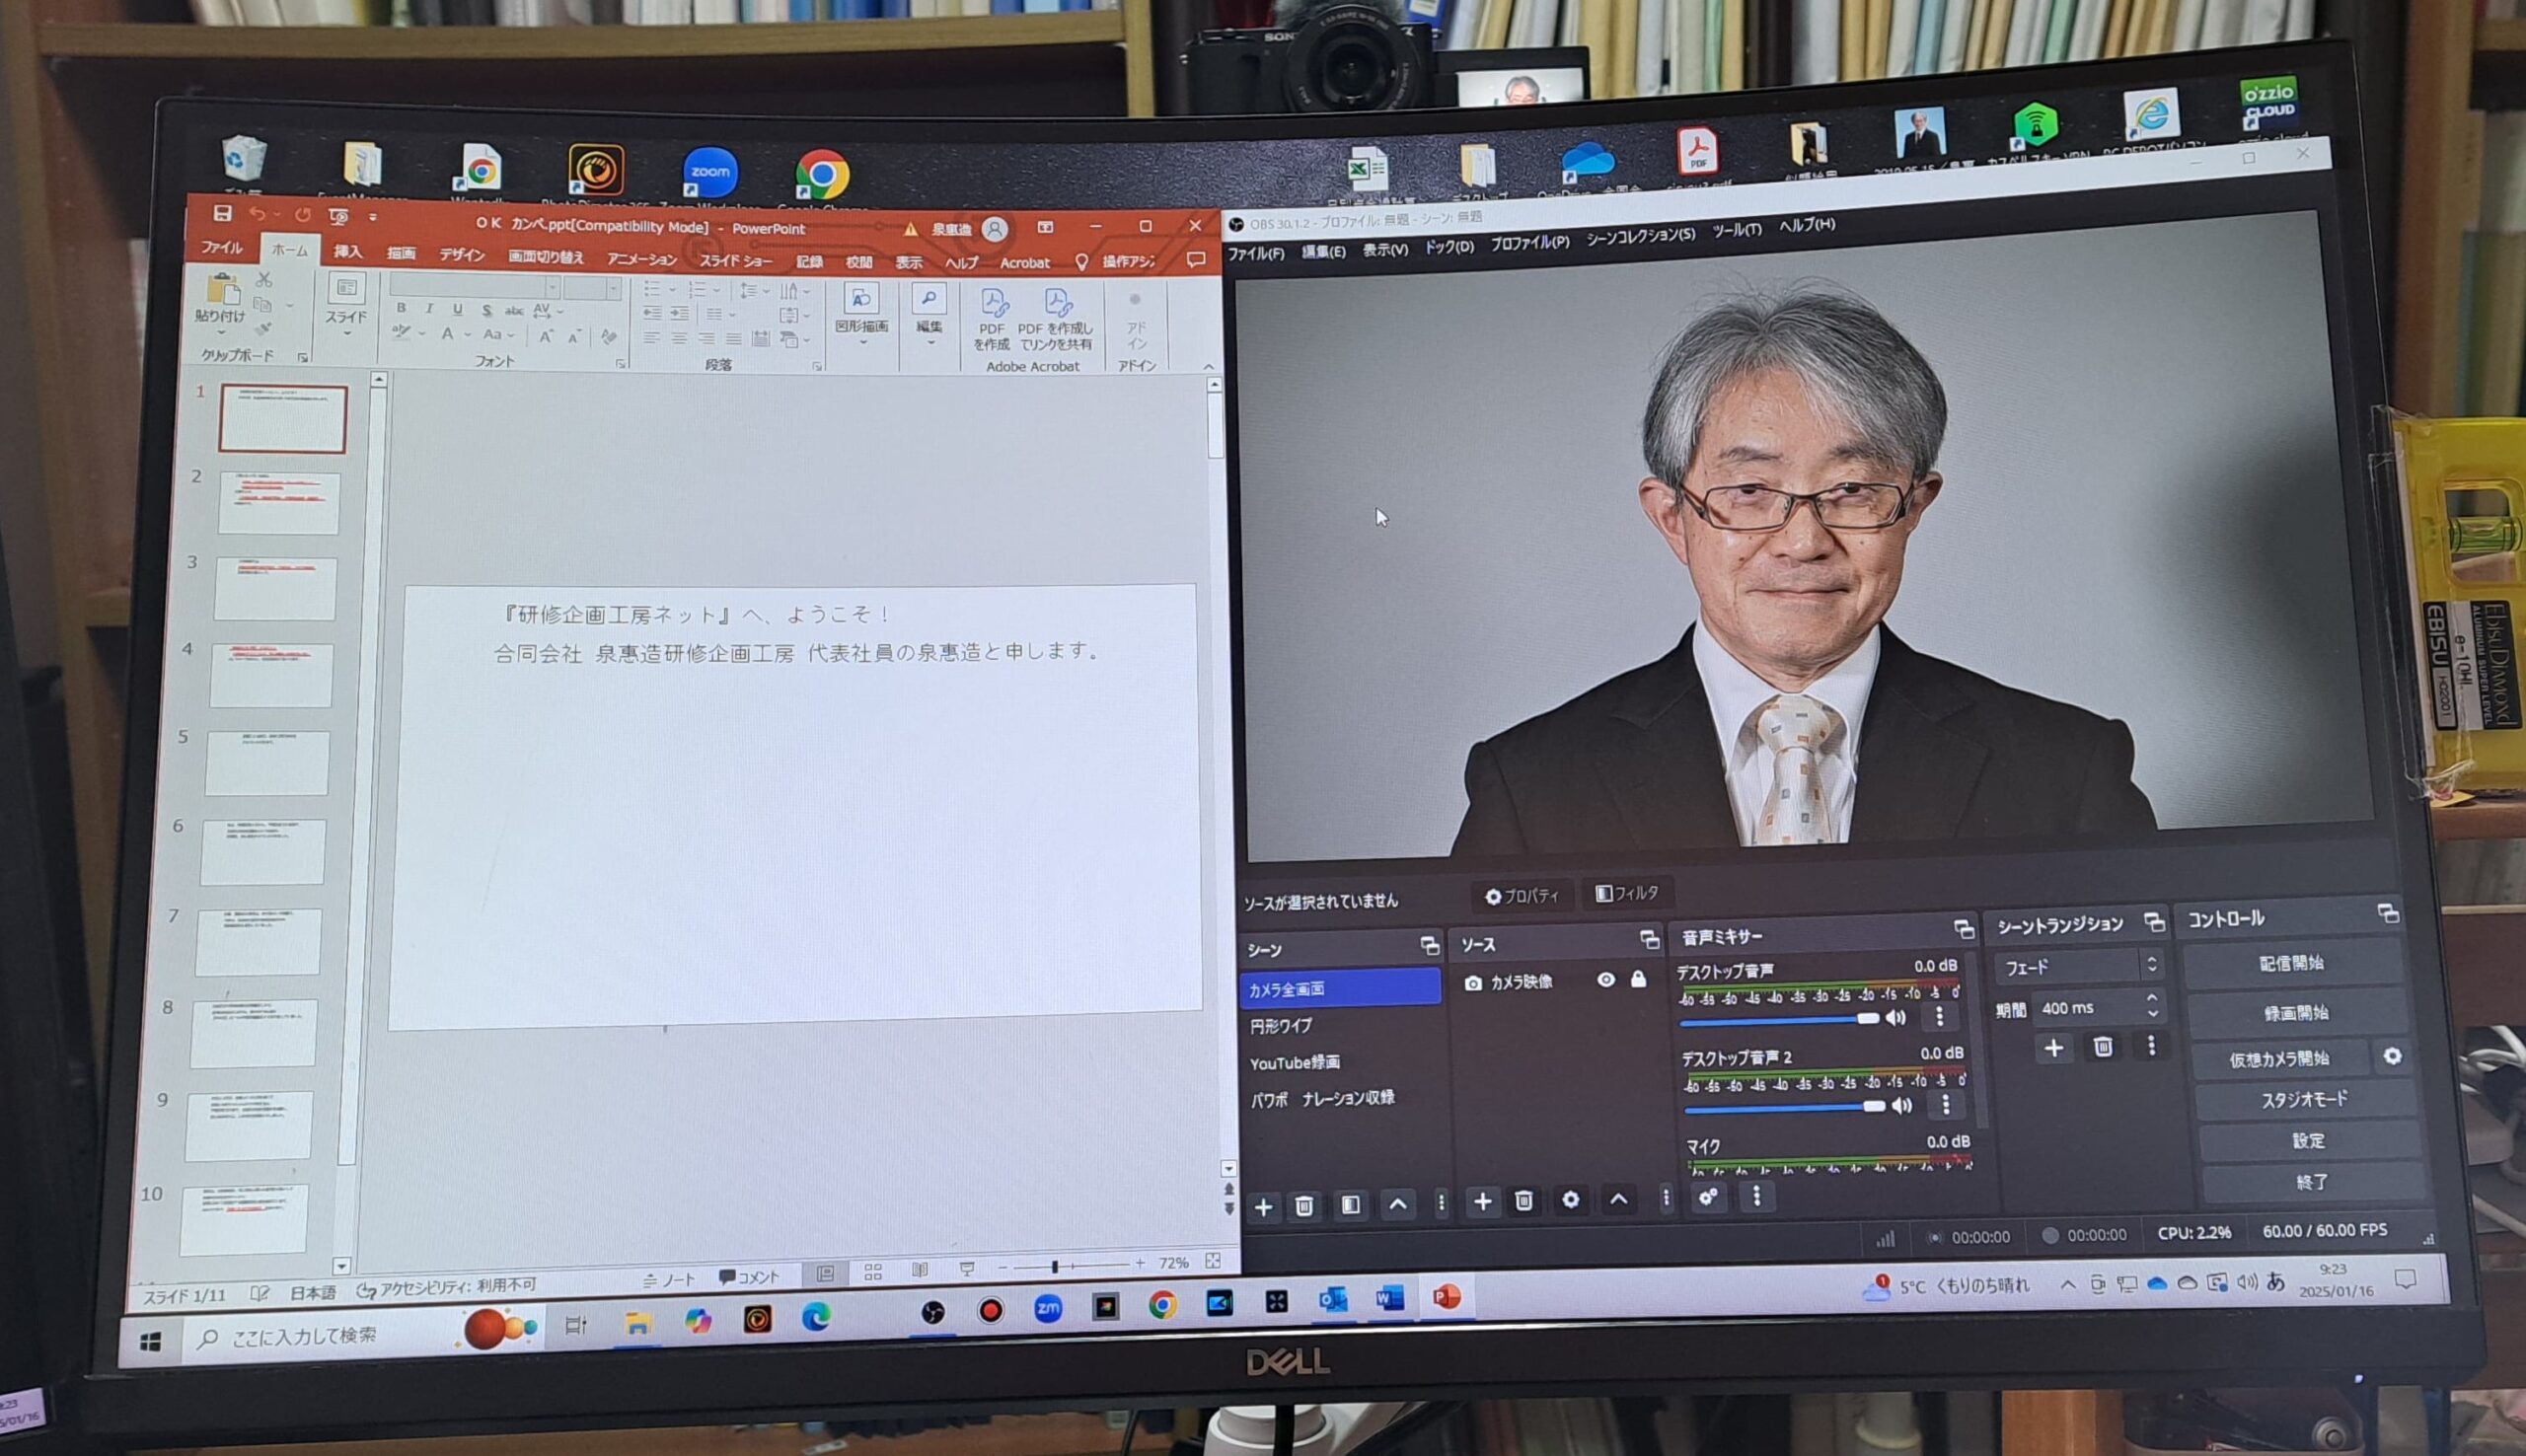Delete the selected scene with trash icon
Screen dimensions: 2526x1456
[x=1304, y=1206]
